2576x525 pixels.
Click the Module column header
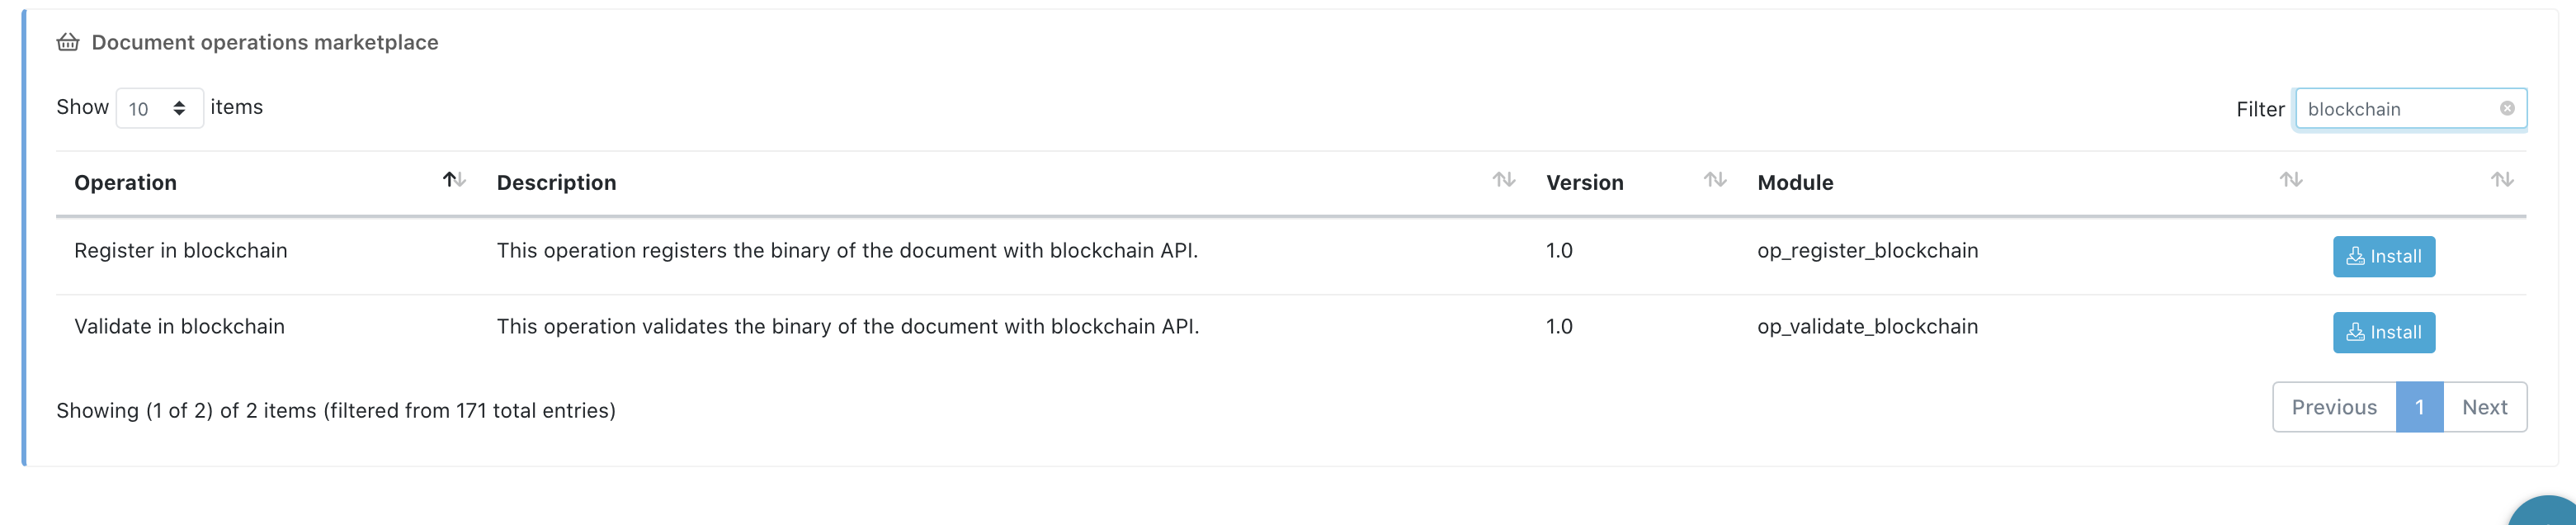point(1795,183)
